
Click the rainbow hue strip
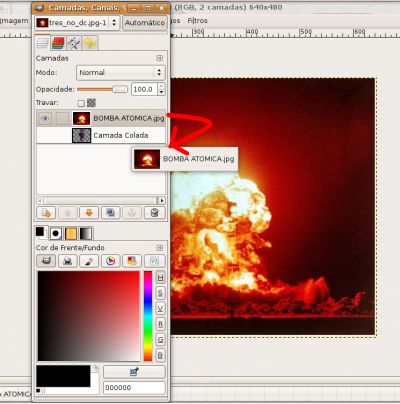tap(148, 316)
